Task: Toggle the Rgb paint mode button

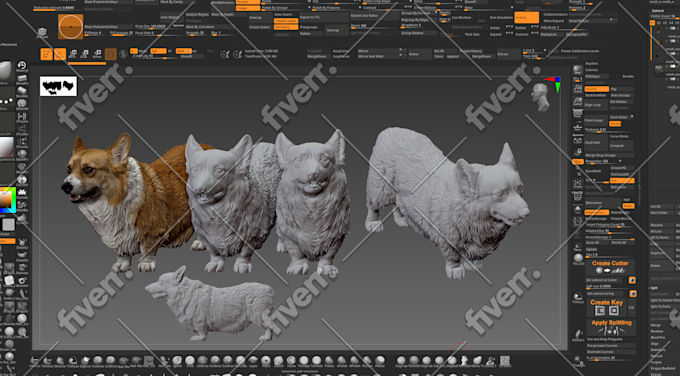Action: (158, 51)
